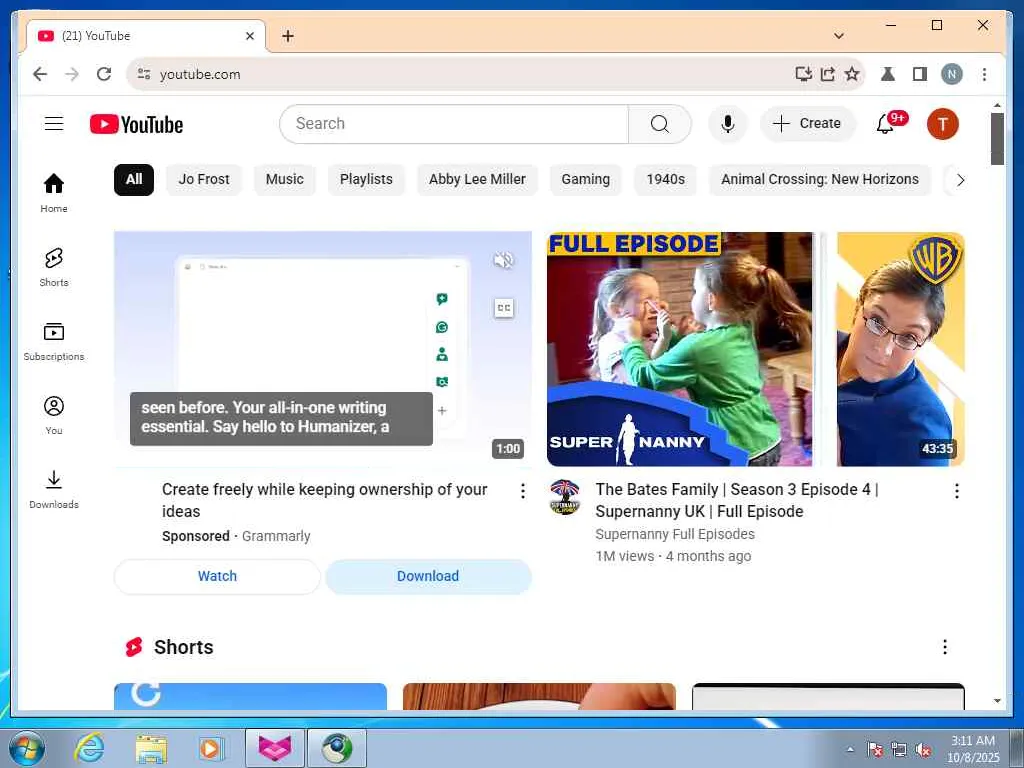Go to Home in sidebar
This screenshot has height=768, width=1024.
(x=54, y=193)
